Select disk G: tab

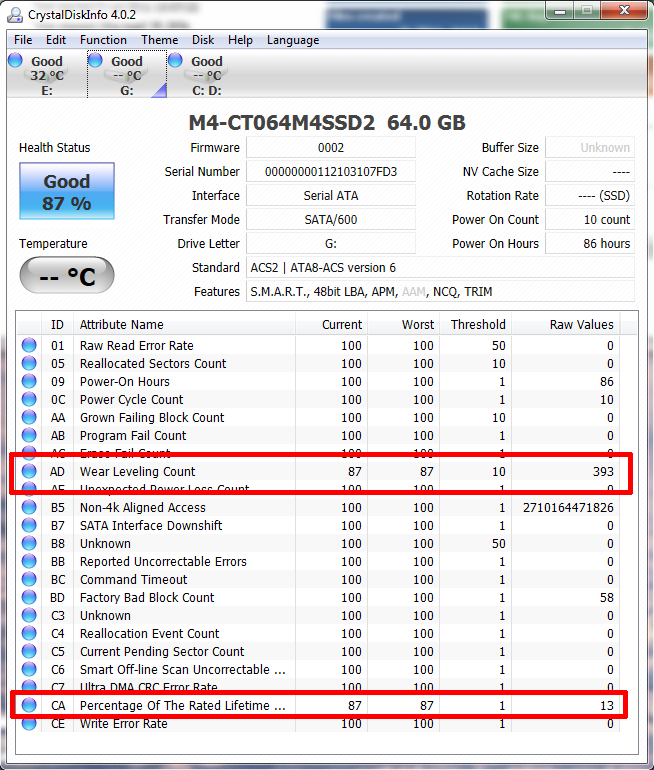pos(127,75)
